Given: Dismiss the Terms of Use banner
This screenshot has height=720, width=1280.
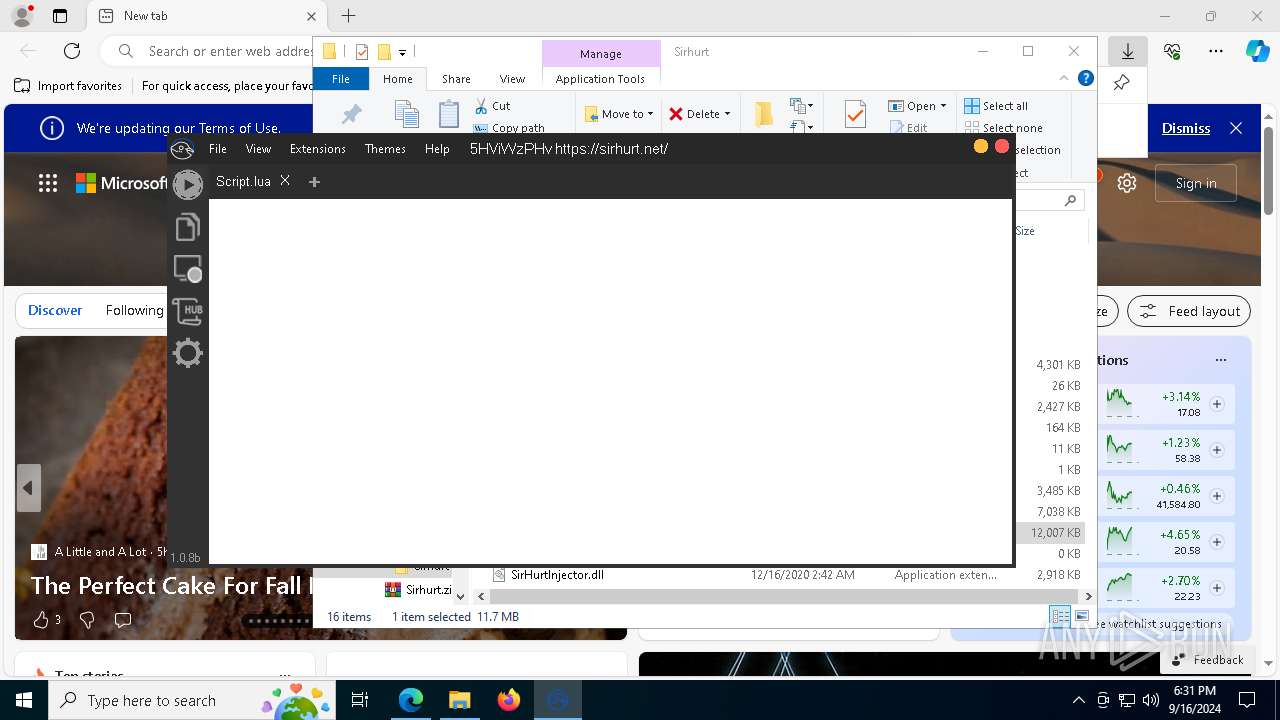Looking at the screenshot, I should [x=1186, y=128].
